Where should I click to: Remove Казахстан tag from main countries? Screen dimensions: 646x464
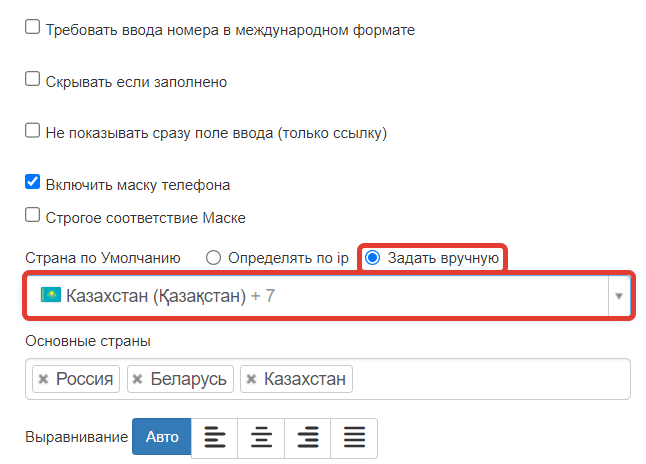click(x=251, y=379)
